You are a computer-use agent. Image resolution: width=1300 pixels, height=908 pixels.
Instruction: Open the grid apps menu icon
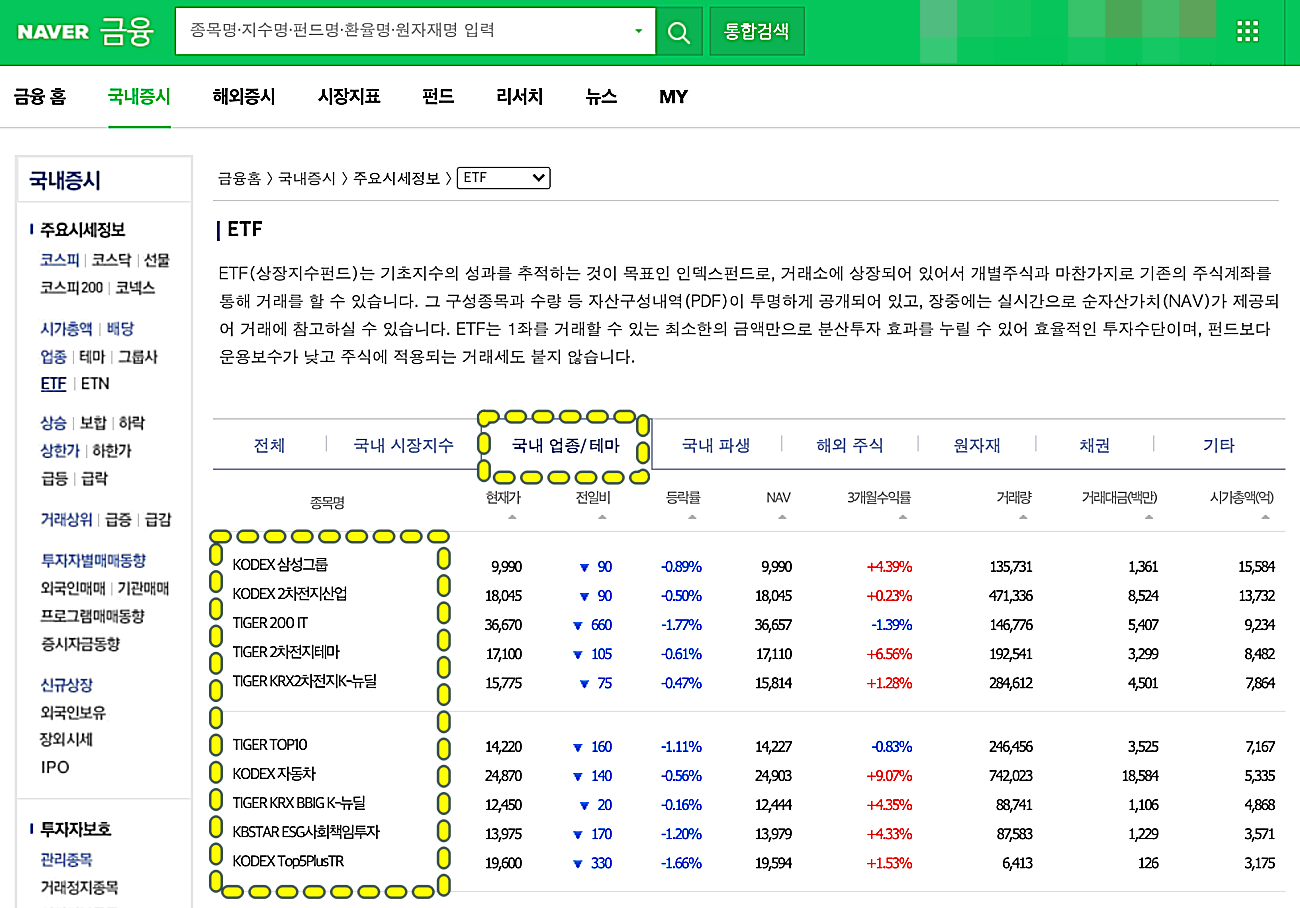[1247, 32]
